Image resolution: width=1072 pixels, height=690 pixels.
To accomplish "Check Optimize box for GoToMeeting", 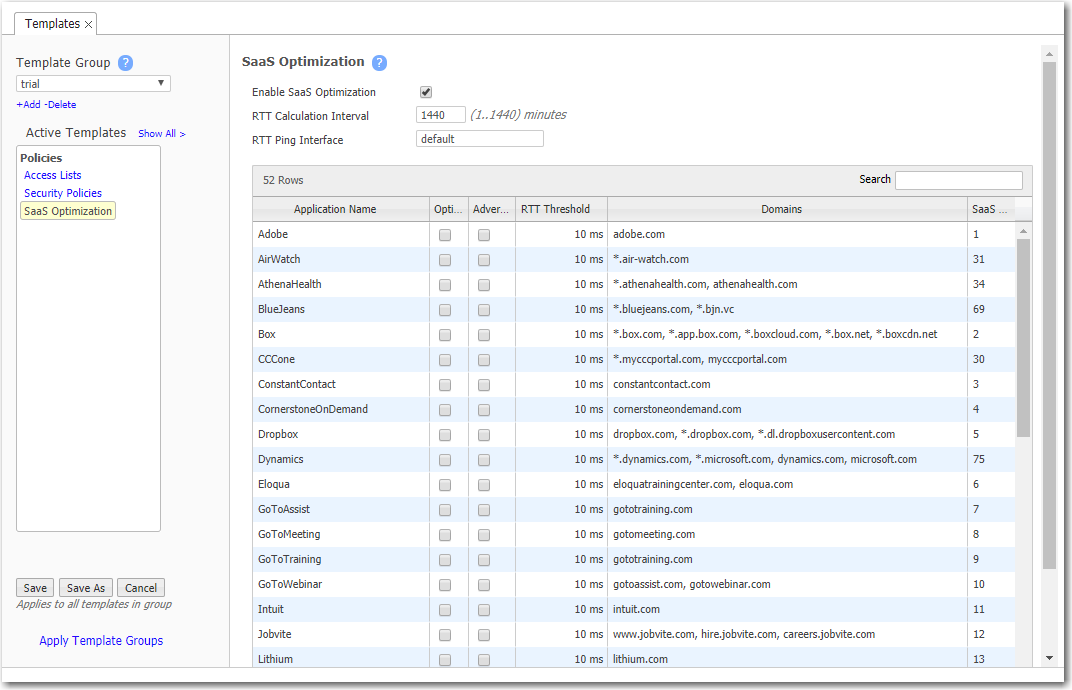I will click(445, 535).
